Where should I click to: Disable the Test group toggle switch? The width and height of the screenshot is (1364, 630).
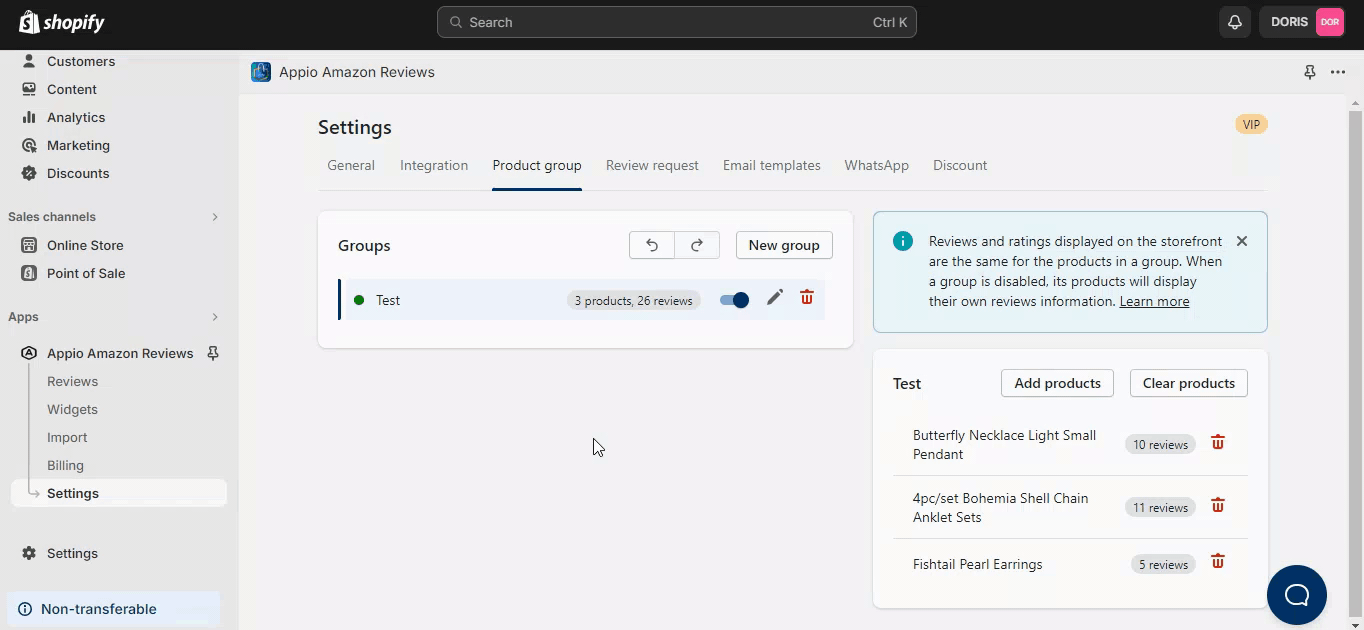pos(734,300)
